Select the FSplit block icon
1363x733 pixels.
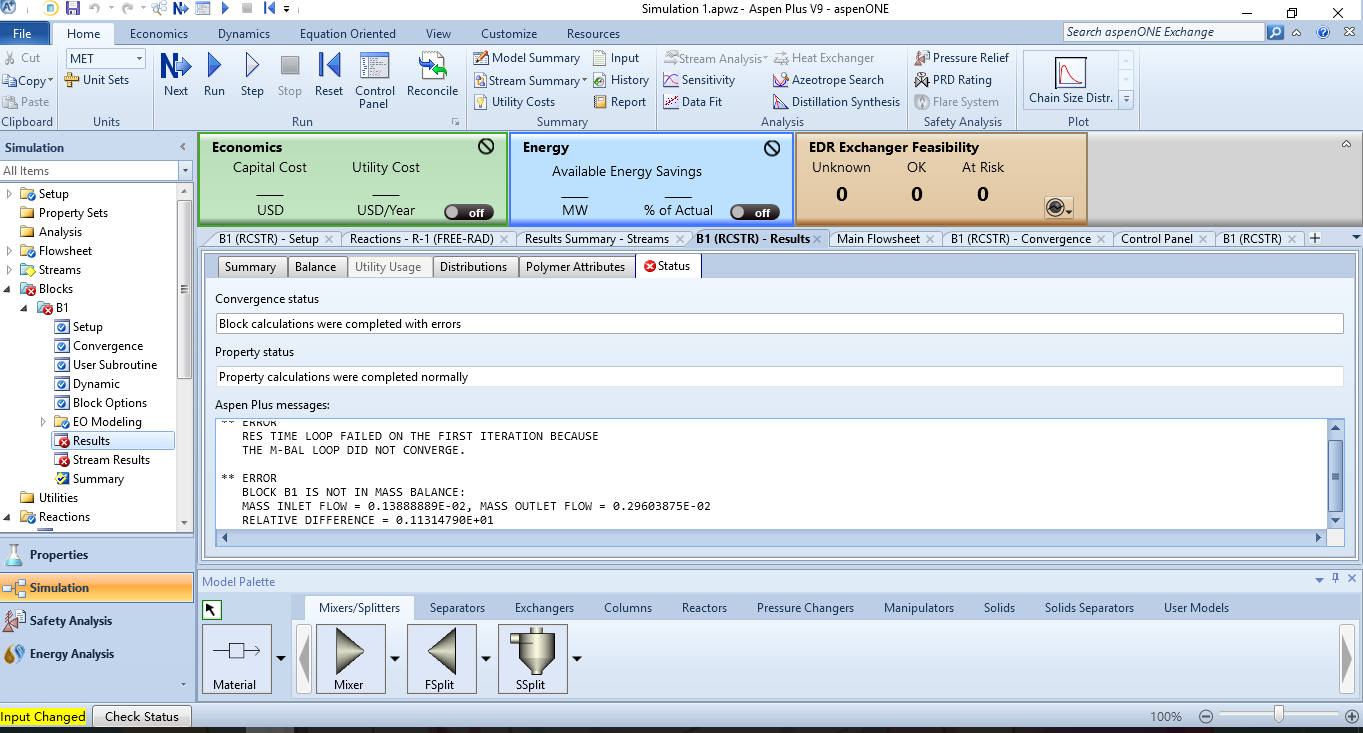pos(441,657)
